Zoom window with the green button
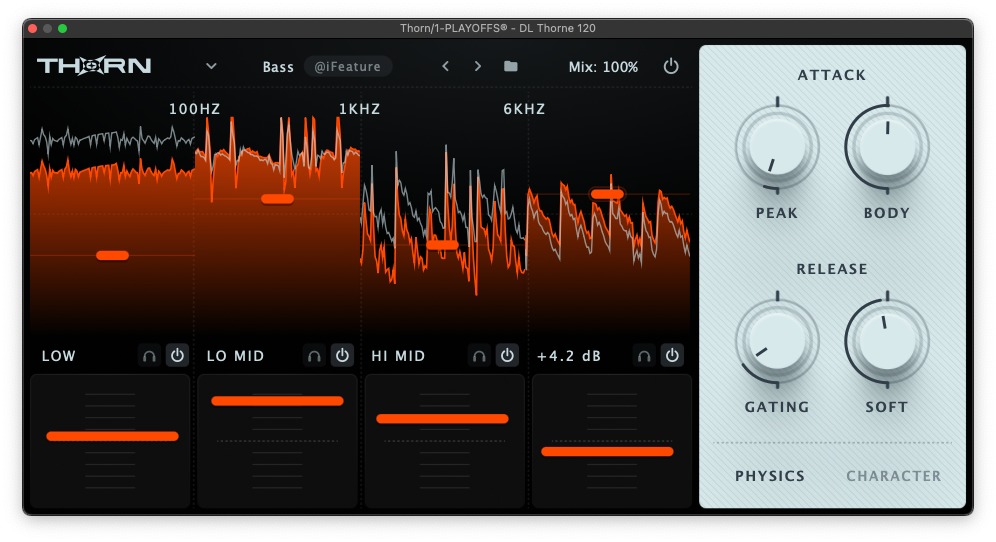 [x=62, y=28]
